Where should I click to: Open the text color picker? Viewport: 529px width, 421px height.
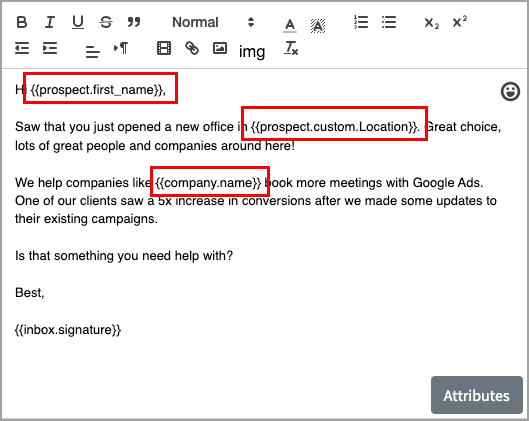pos(290,25)
